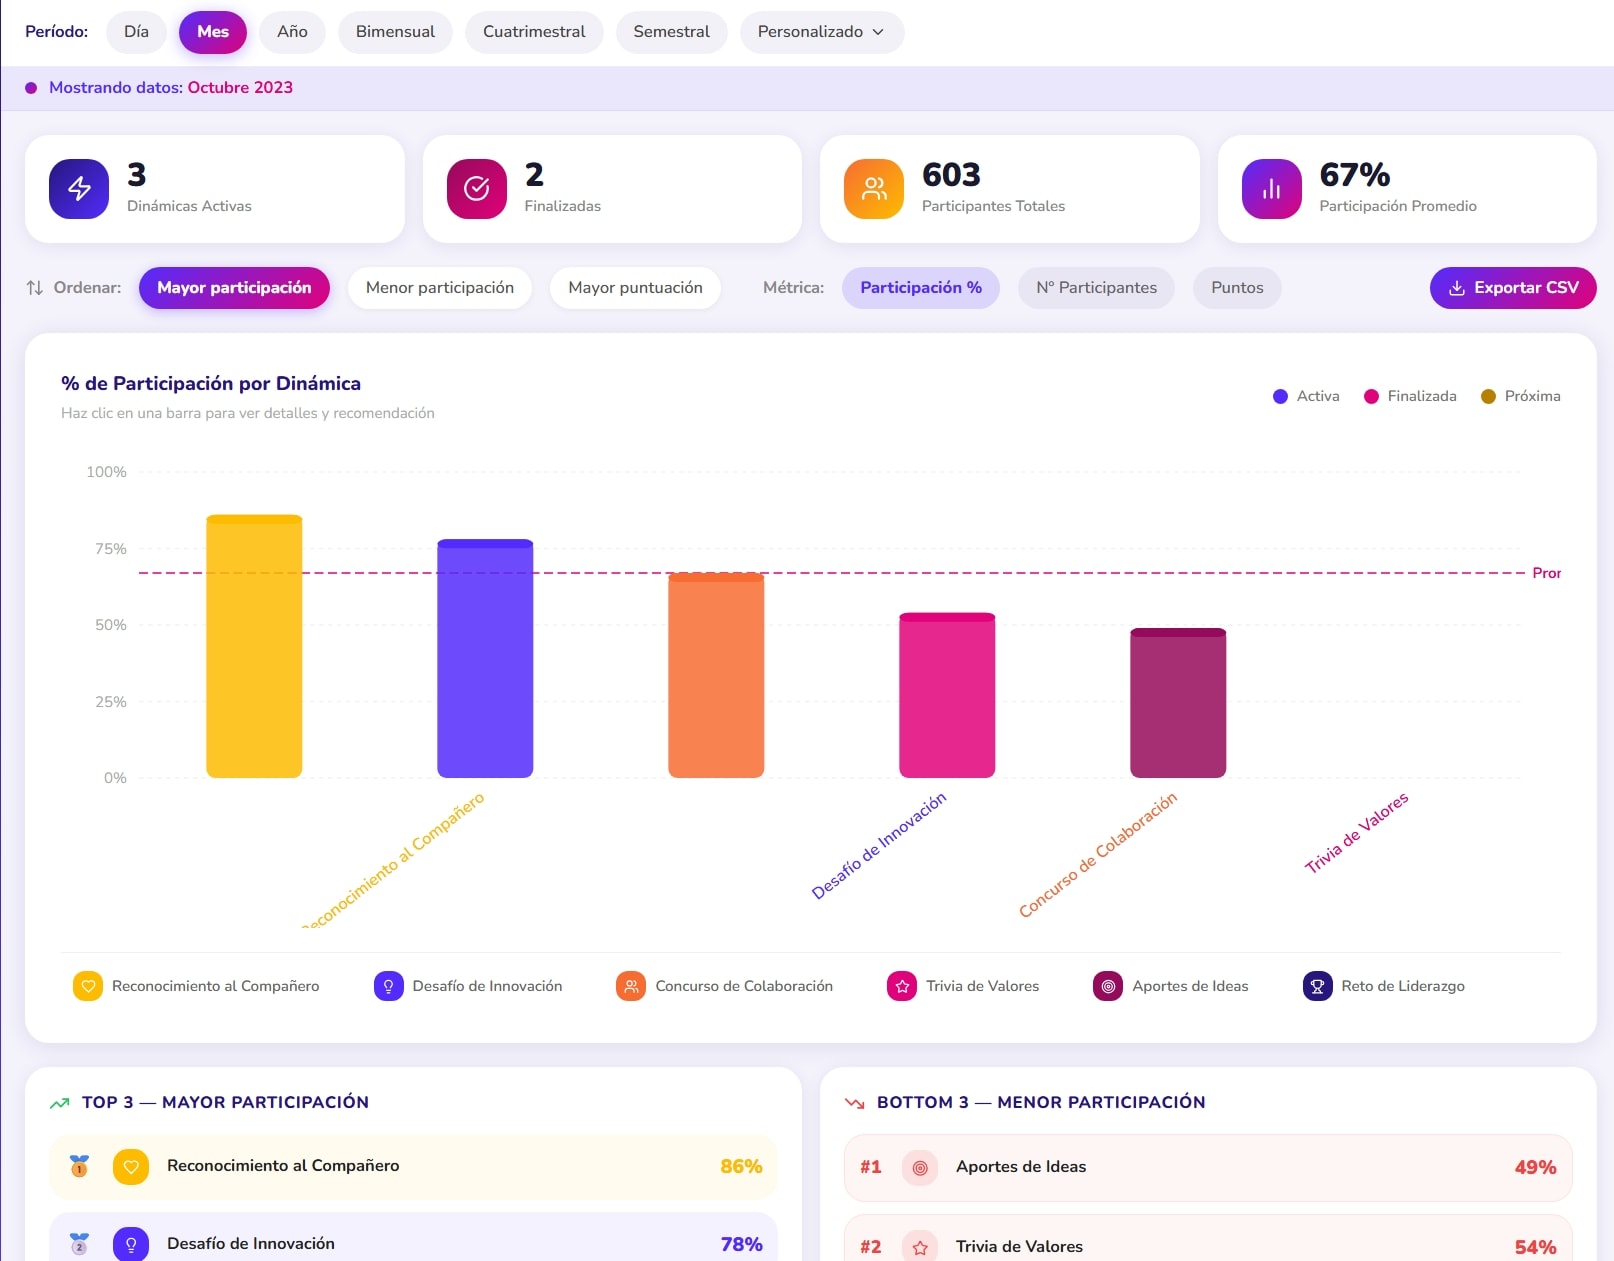Sort by Menor participación
The height and width of the screenshot is (1261, 1614).
pos(440,288)
